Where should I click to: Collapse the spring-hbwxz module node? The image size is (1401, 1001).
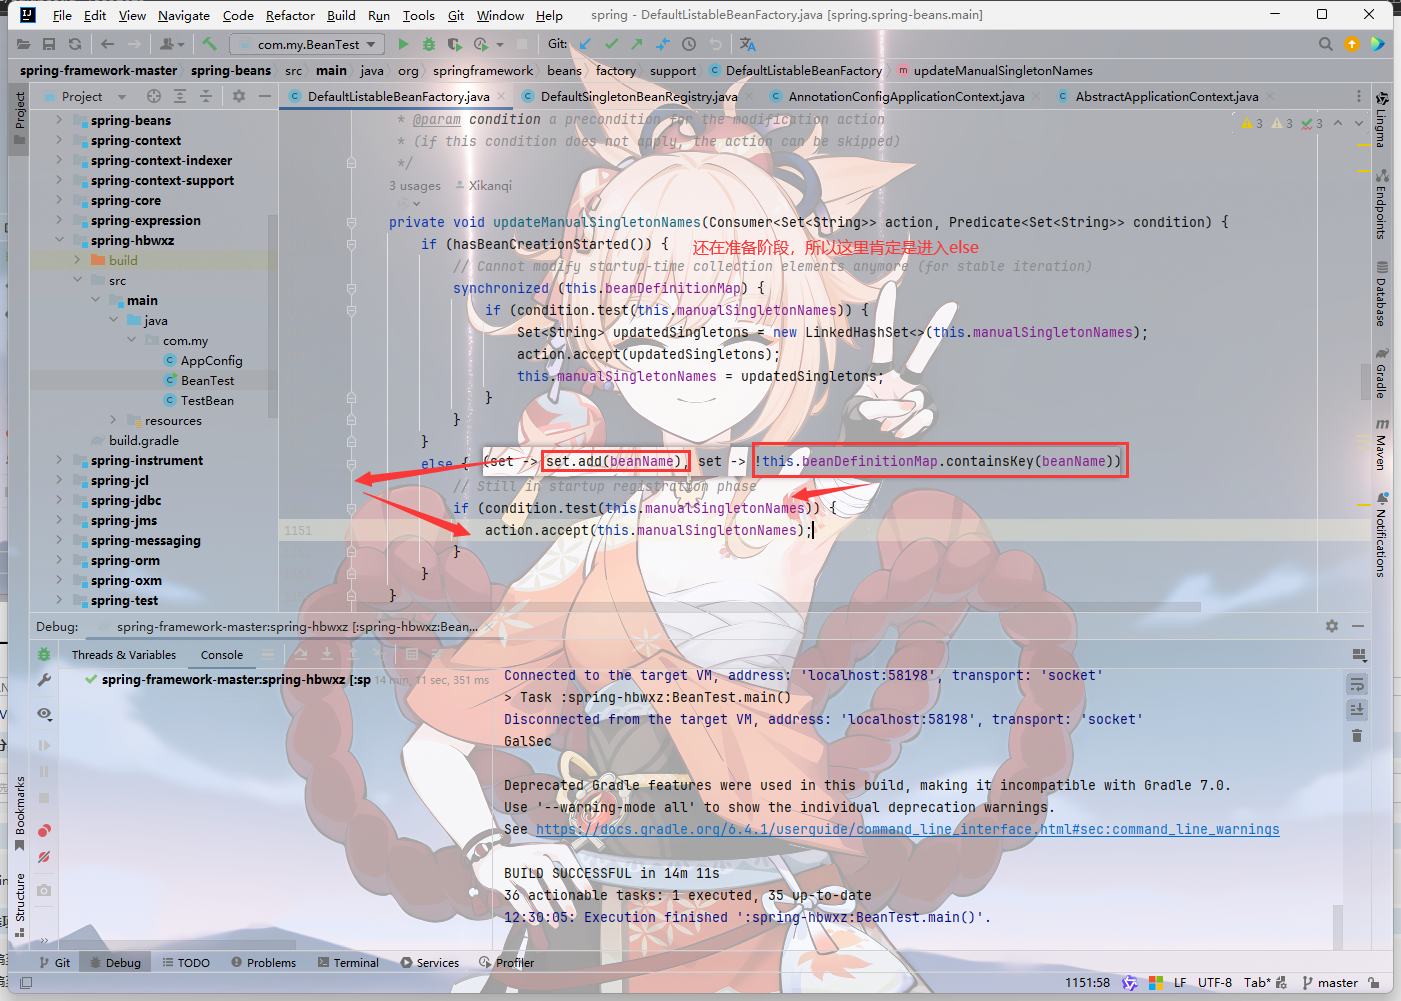pyautogui.click(x=59, y=240)
